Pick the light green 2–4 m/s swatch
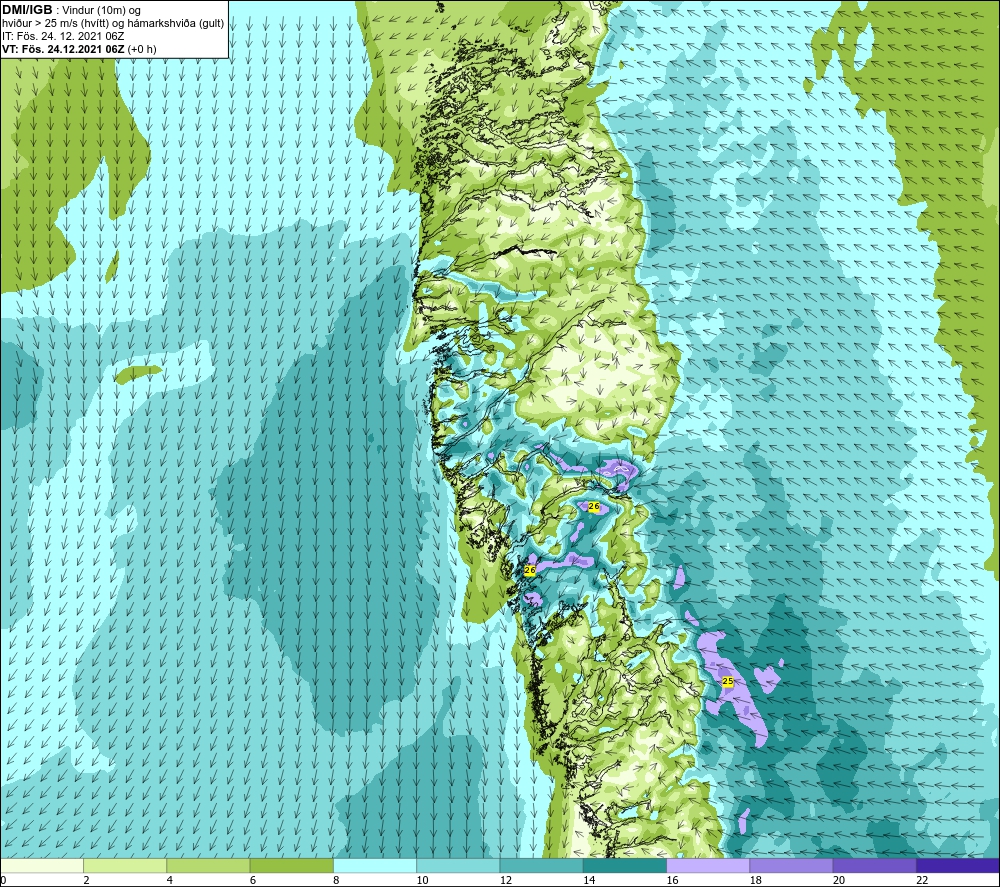This screenshot has height=887, width=1000. click(125, 866)
